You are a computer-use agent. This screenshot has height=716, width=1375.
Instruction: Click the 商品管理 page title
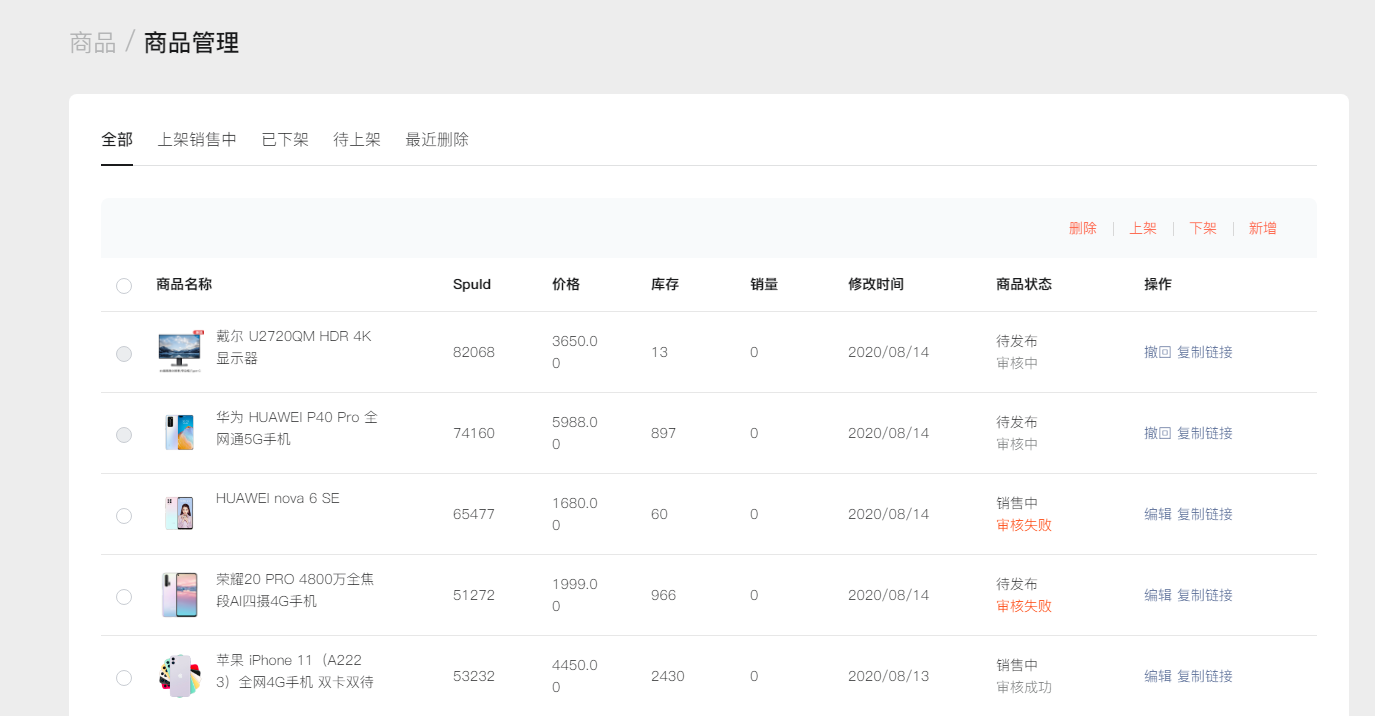[x=191, y=43]
